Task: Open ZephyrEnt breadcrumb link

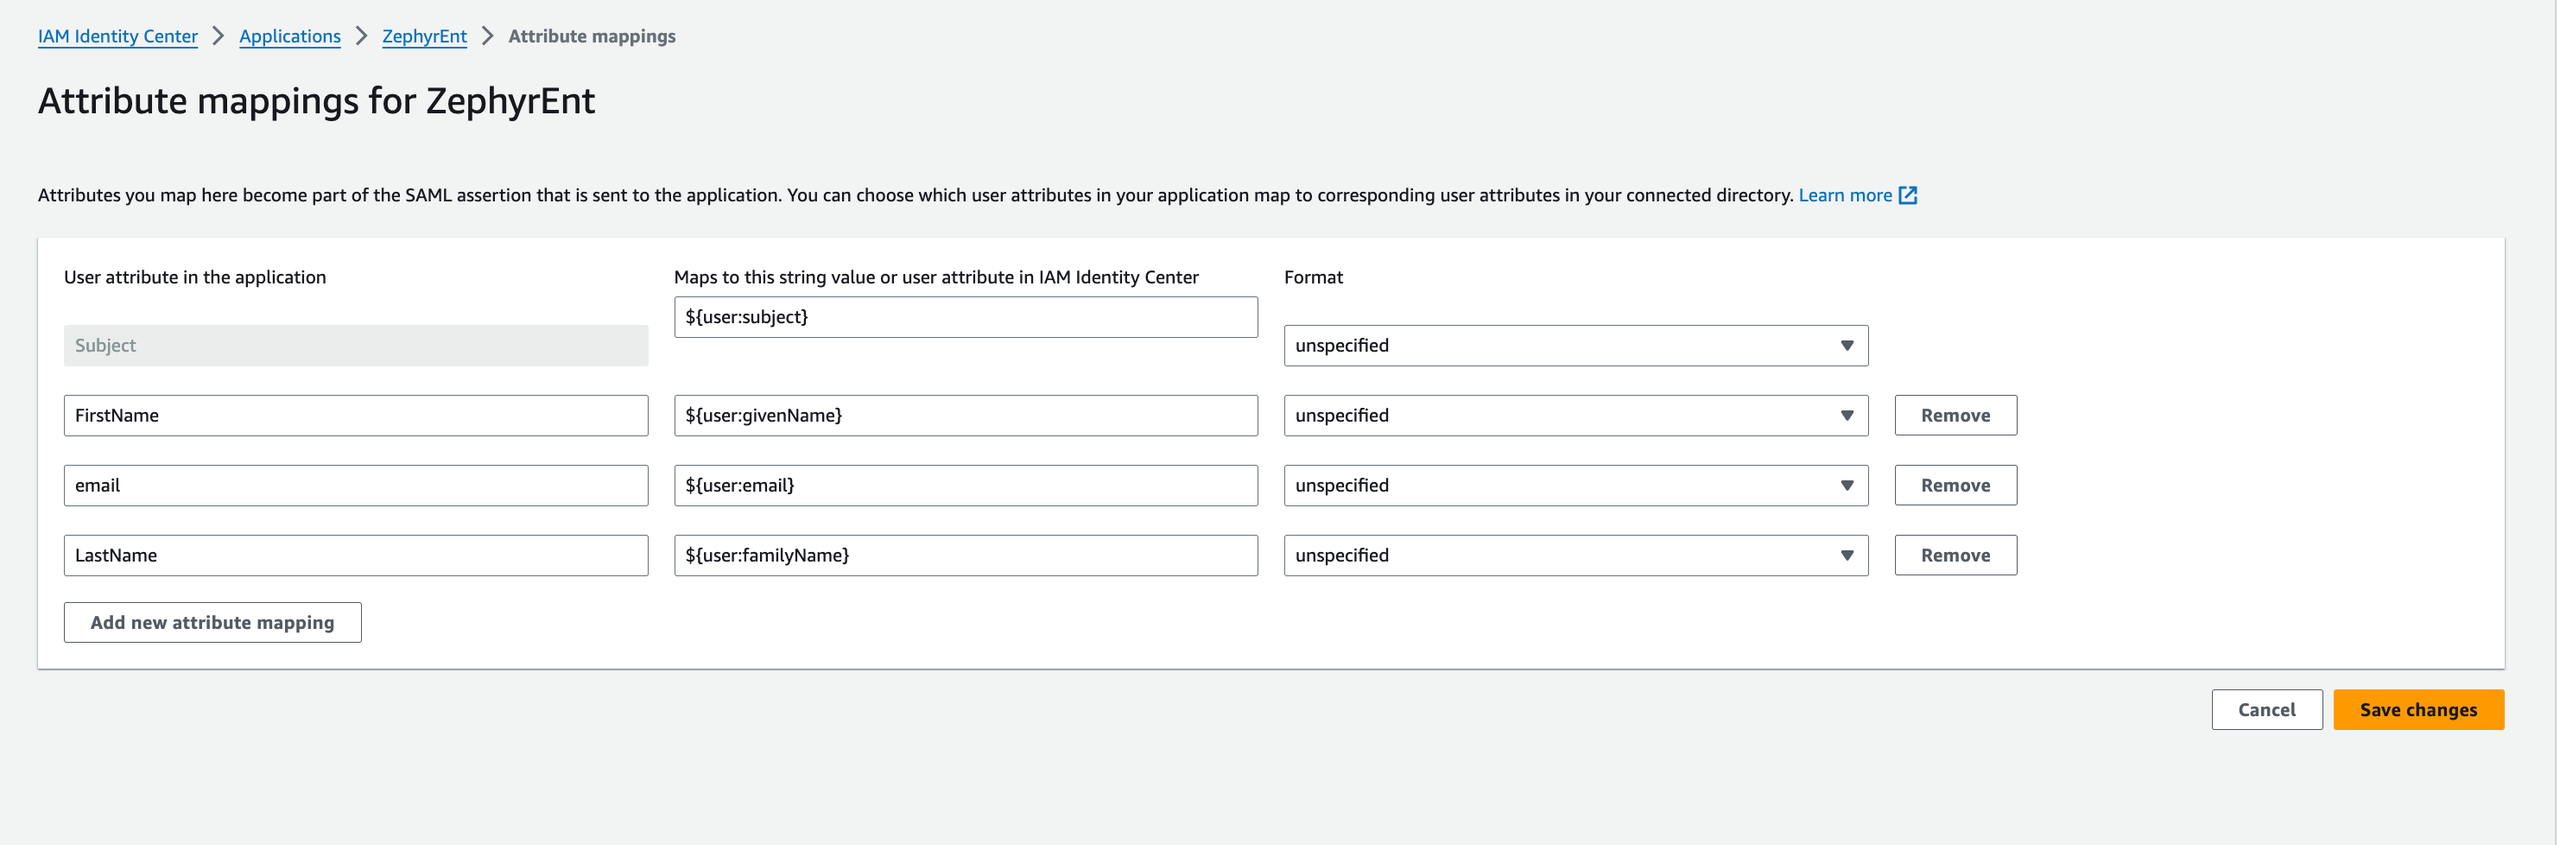Action: click(424, 37)
